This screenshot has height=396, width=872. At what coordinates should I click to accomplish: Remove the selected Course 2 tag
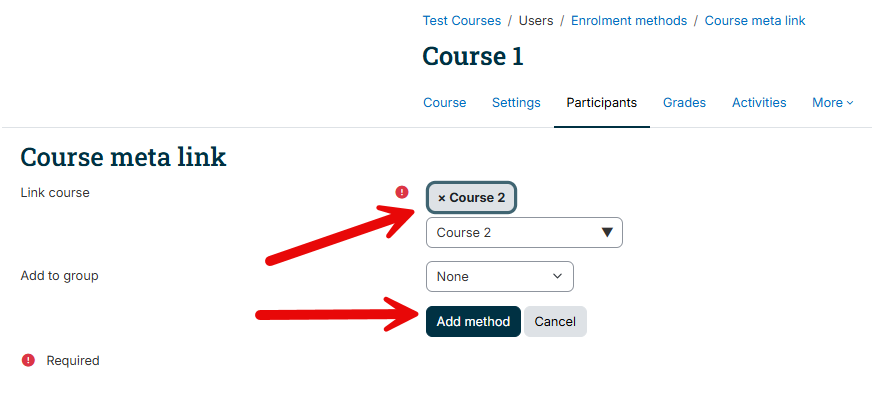(472, 197)
